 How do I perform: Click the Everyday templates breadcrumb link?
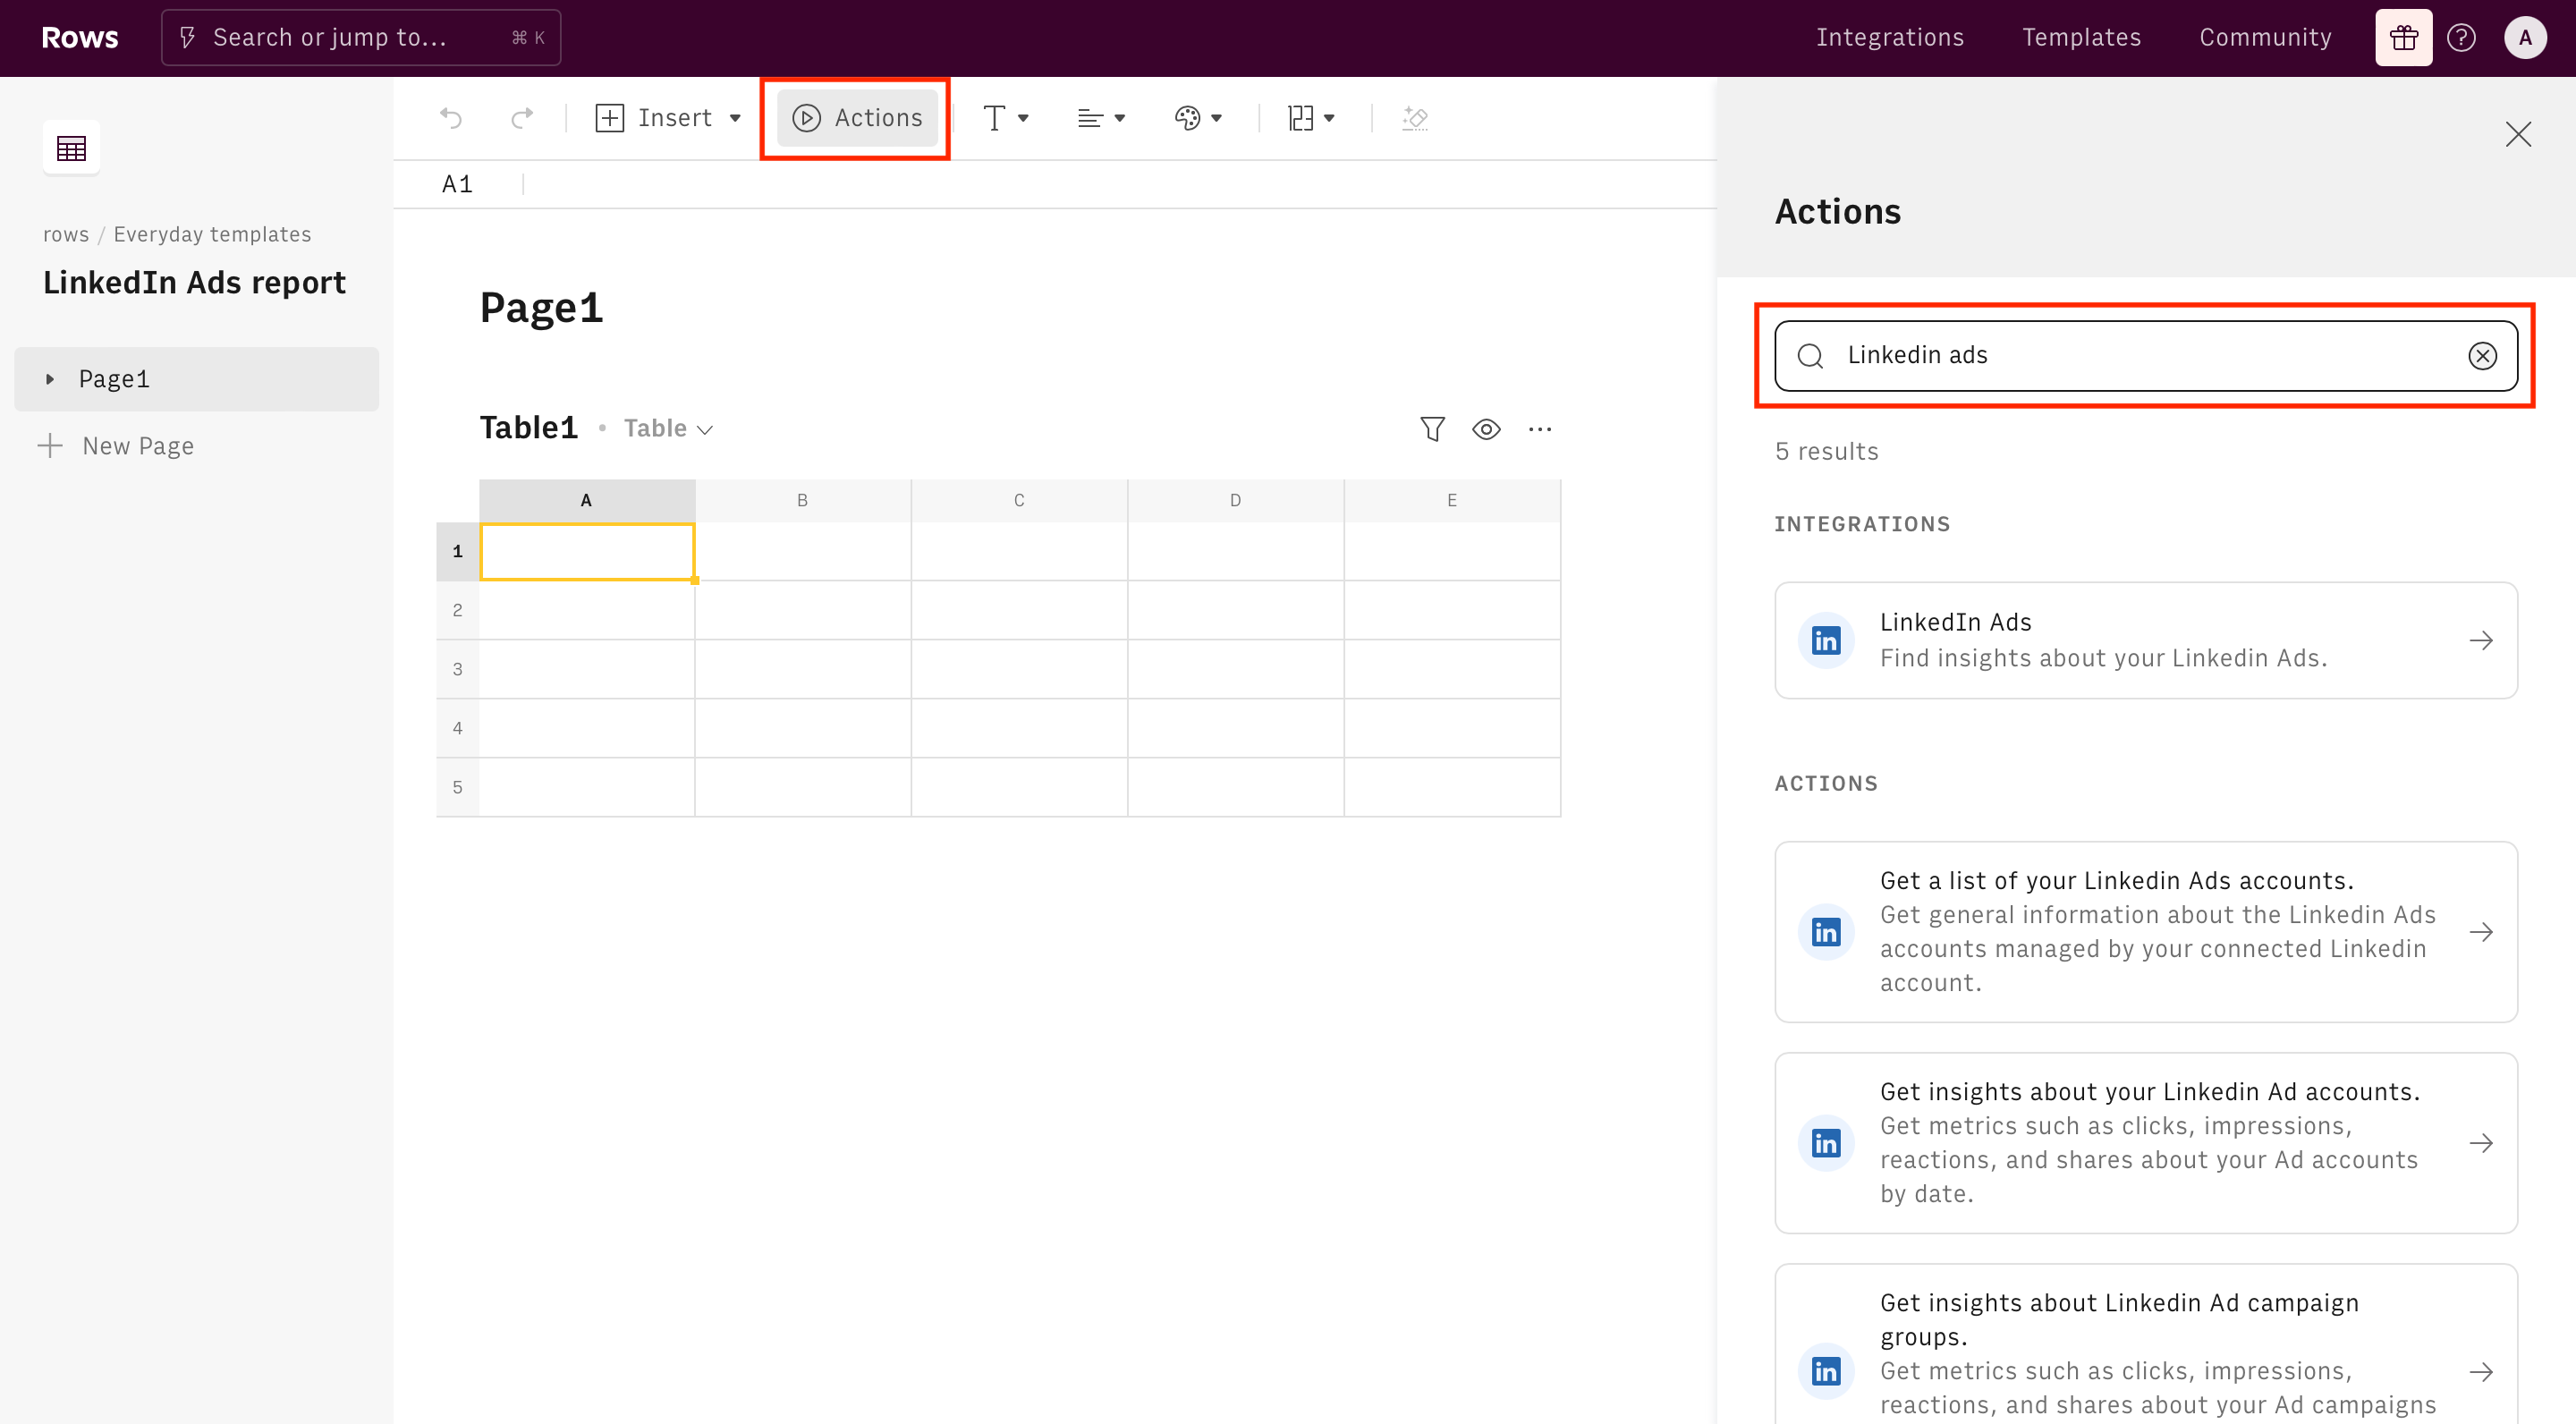point(212,234)
